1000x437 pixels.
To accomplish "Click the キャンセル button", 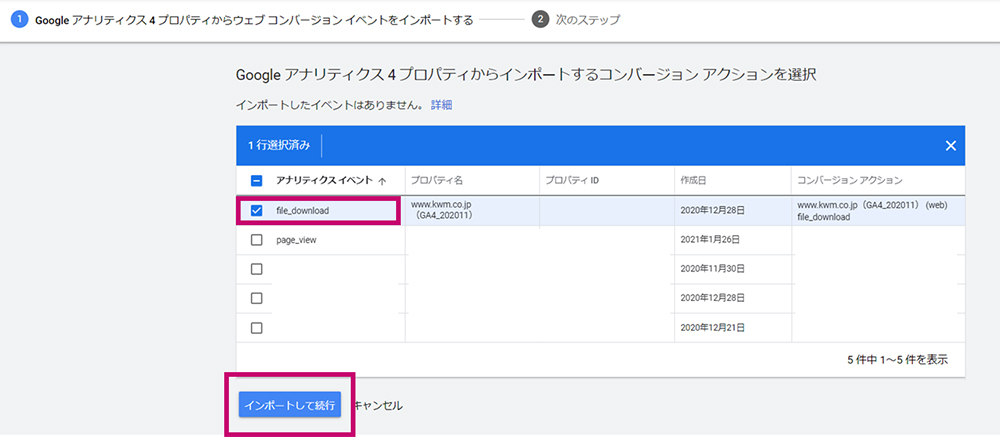I will pyautogui.click(x=378, y=405).
